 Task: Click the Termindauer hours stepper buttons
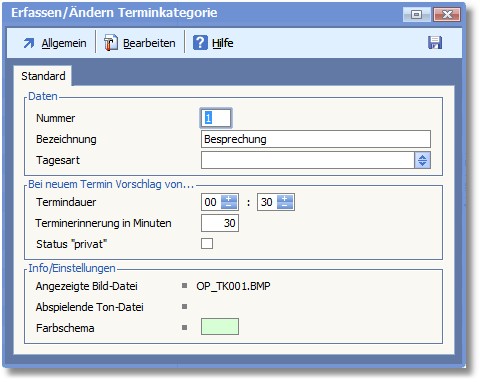coord(229,202)
